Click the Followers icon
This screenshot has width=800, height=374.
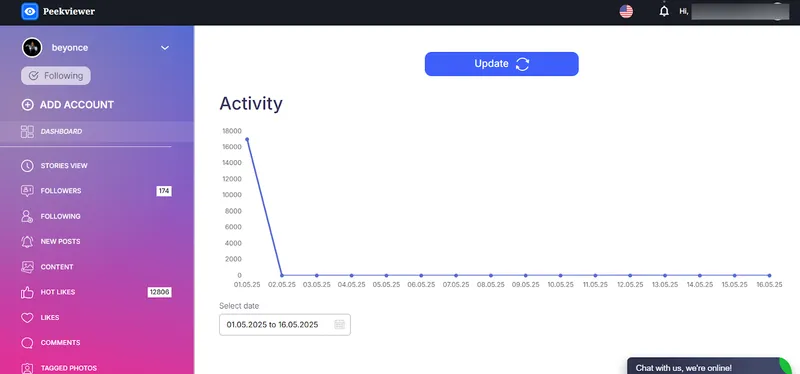pos(27,191)
